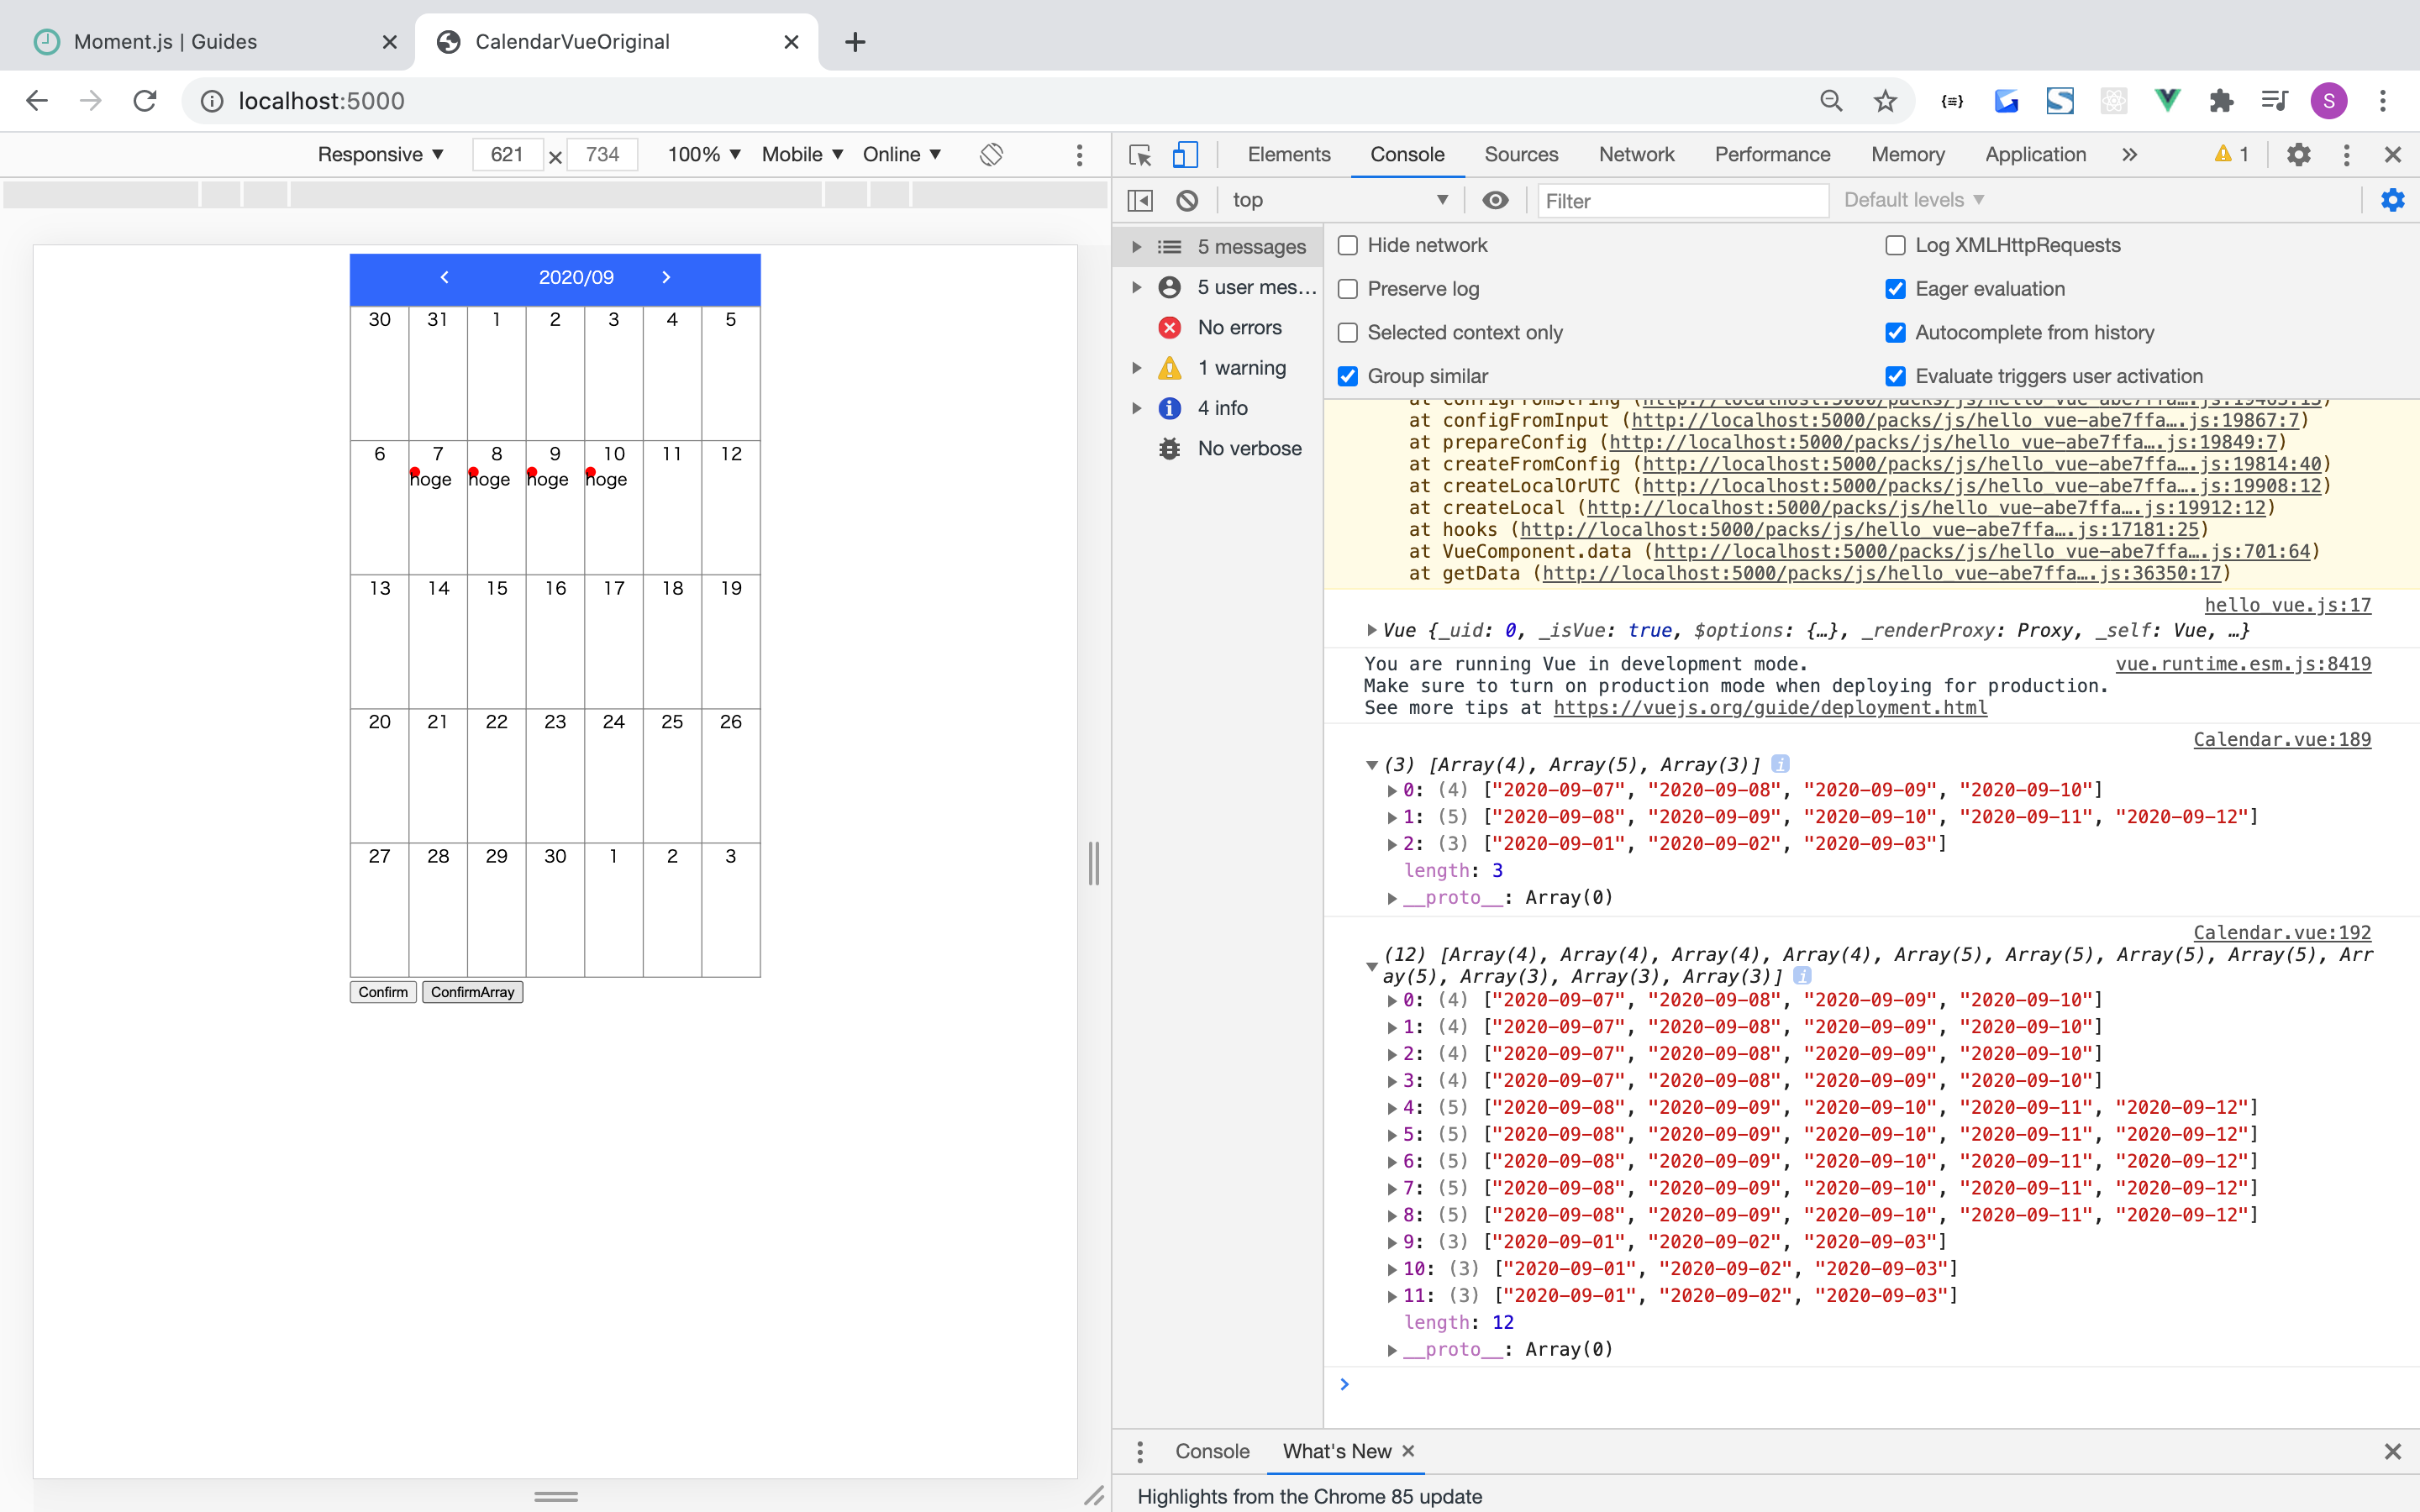Click the console Filter input
Screen dimensions: 2420x1512
pyautogui.click(x=1683, y=201)
